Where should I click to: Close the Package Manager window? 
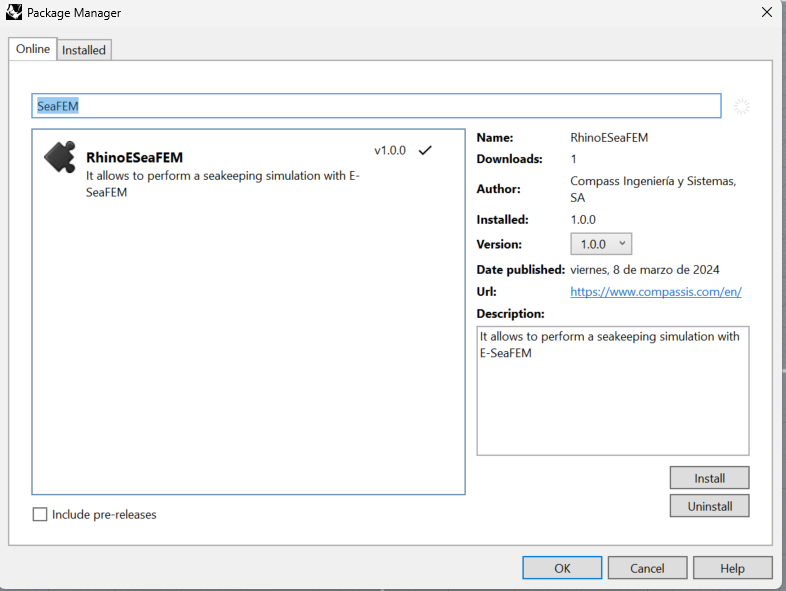point(766,12)
